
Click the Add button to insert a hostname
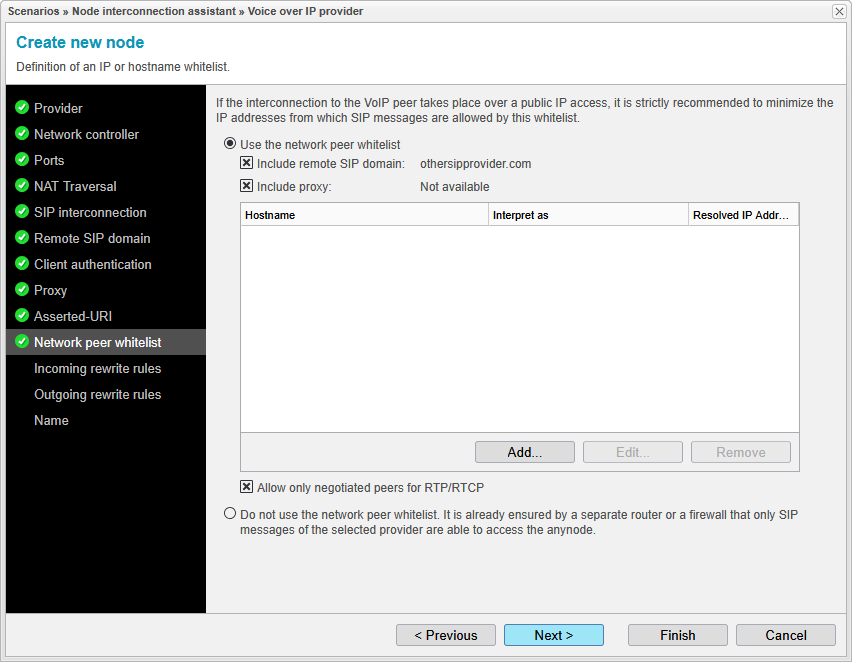[524, 452]
